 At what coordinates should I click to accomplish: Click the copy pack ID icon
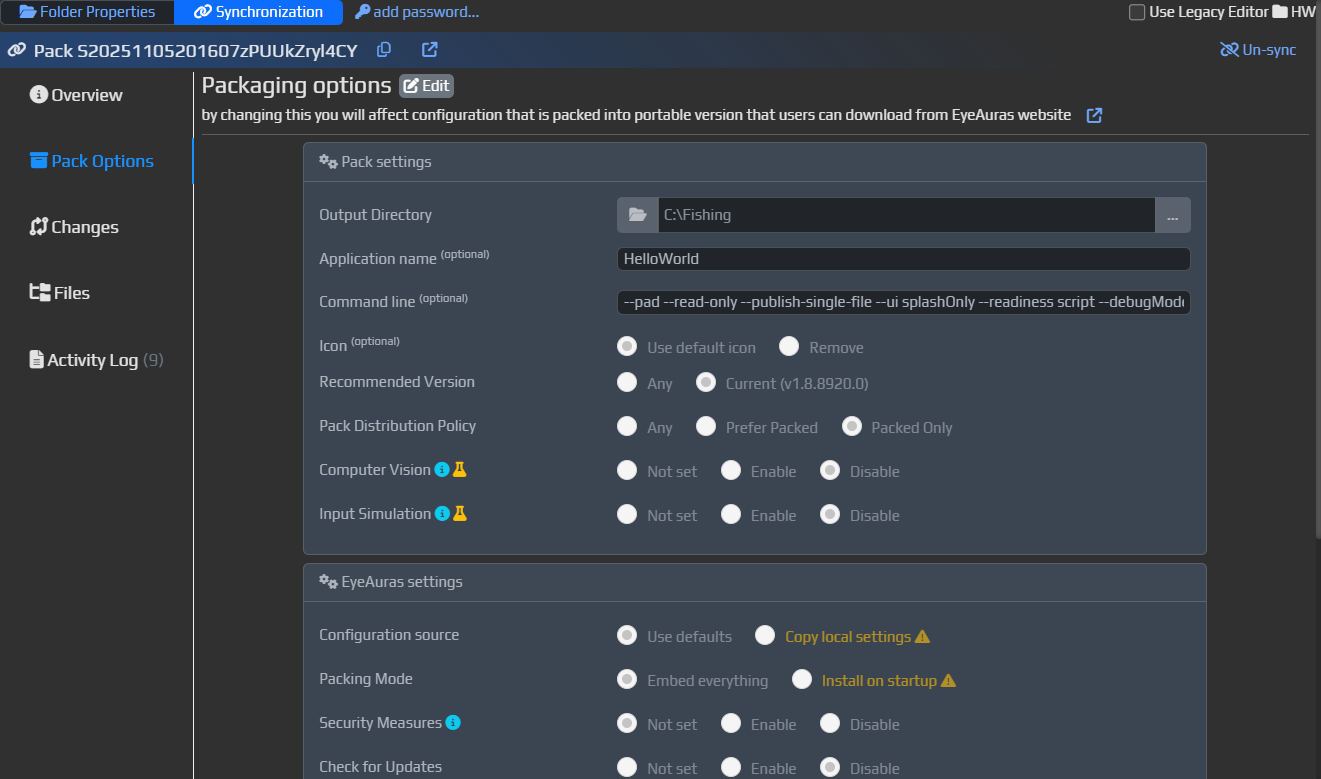coord(384,50)
